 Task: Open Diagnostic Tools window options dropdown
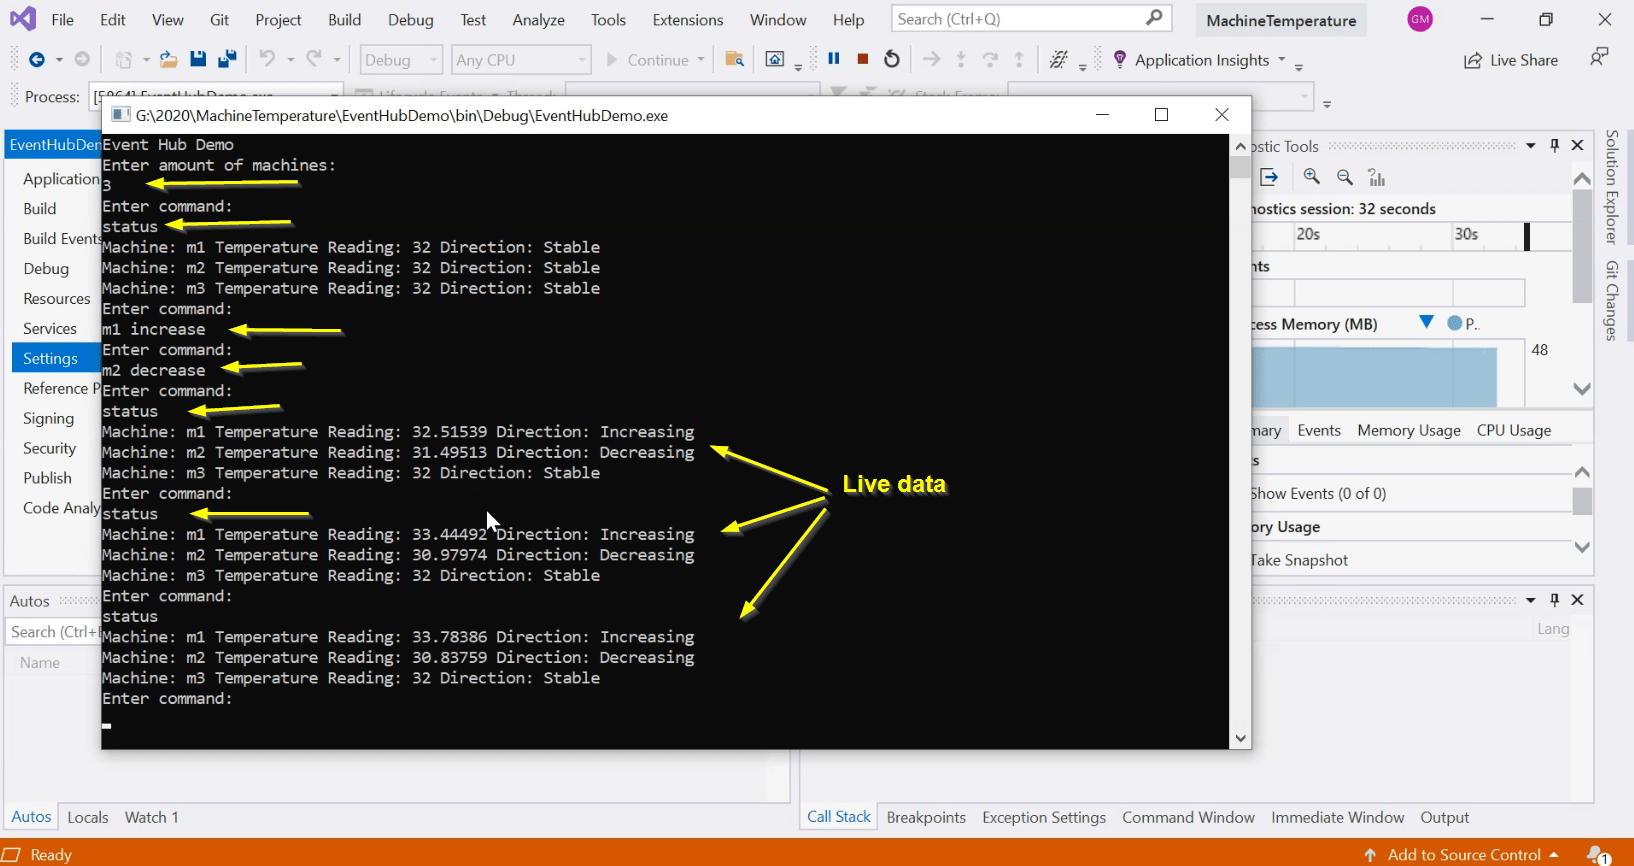pyautogui.click(x=1530, y=146)
